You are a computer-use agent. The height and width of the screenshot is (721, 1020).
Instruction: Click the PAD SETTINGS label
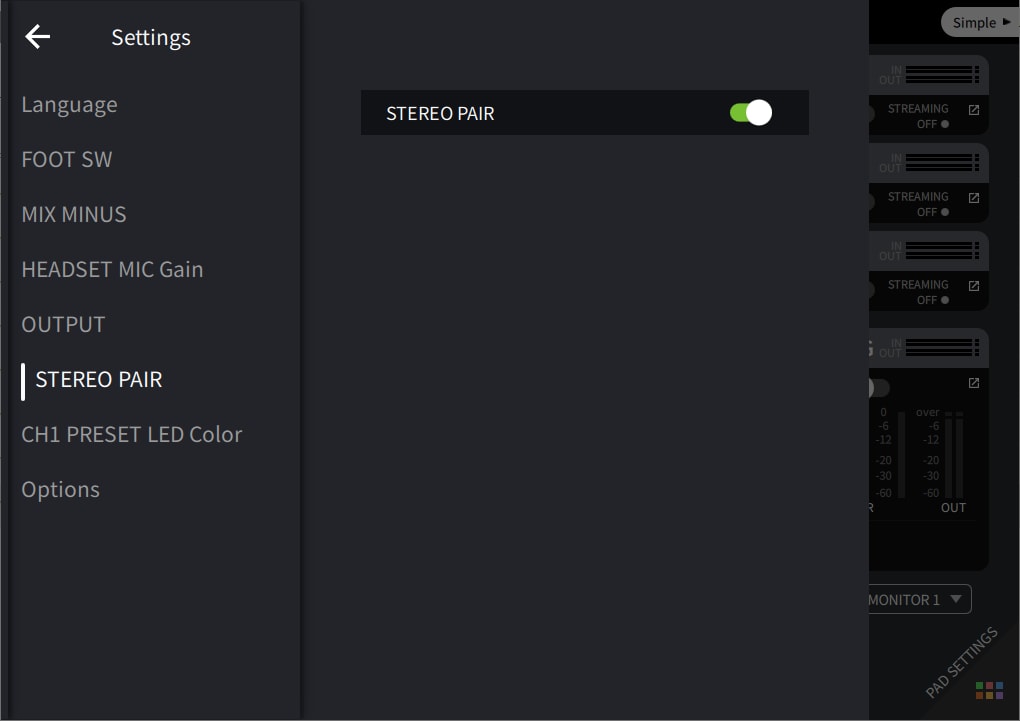[960, 661]
